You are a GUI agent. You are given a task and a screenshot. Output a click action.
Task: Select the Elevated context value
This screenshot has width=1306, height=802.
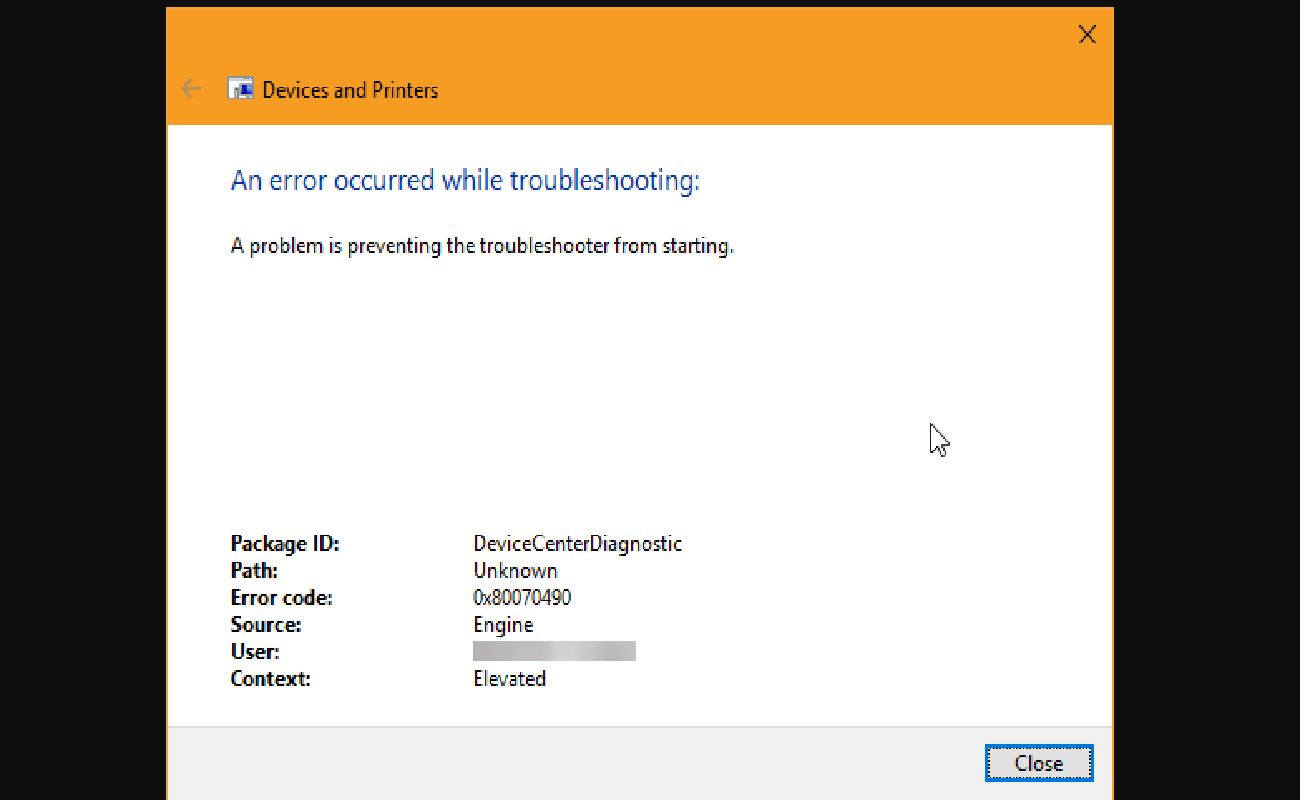tap(510, 678)
